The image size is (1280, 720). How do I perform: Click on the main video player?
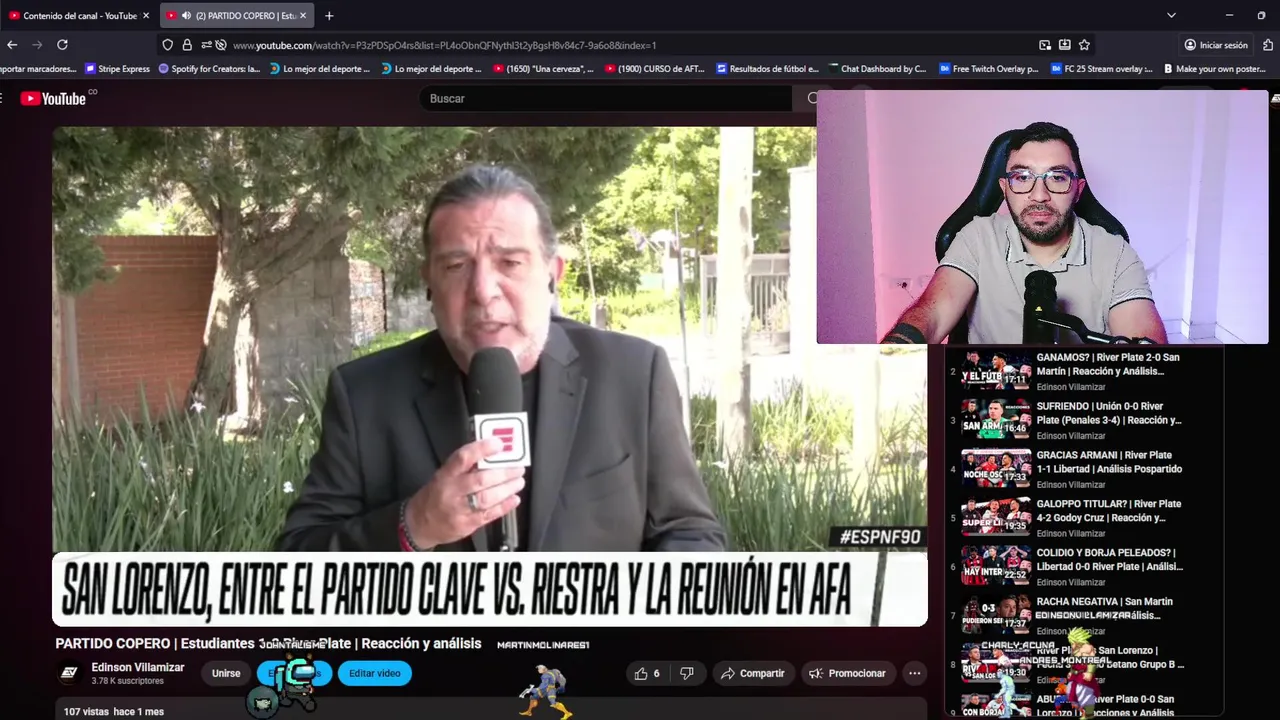click(490, 376)
